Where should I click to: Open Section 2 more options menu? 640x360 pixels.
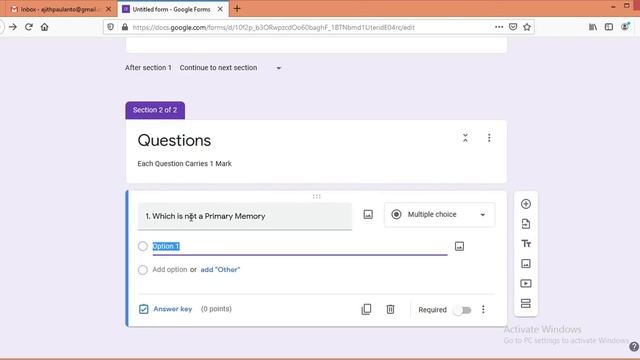[x=489, y=138]
